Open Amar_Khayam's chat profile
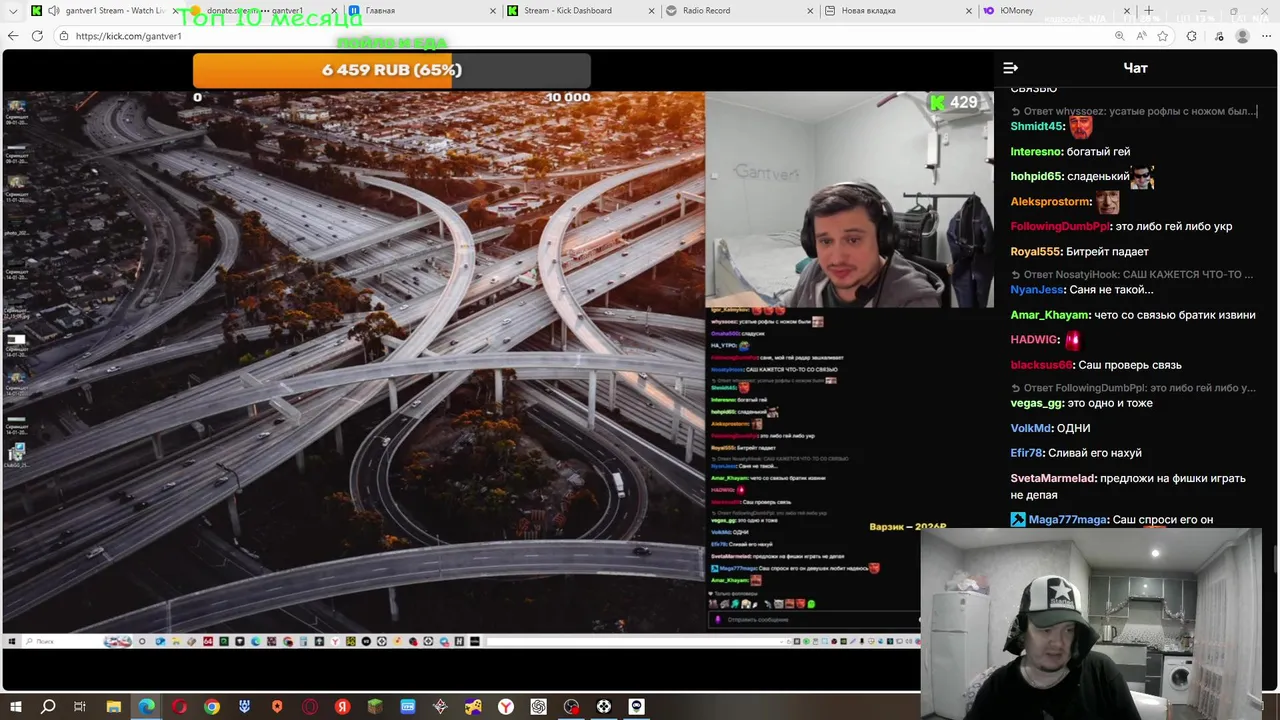Screen dimensions: 1280x720 pos(1049,315)
